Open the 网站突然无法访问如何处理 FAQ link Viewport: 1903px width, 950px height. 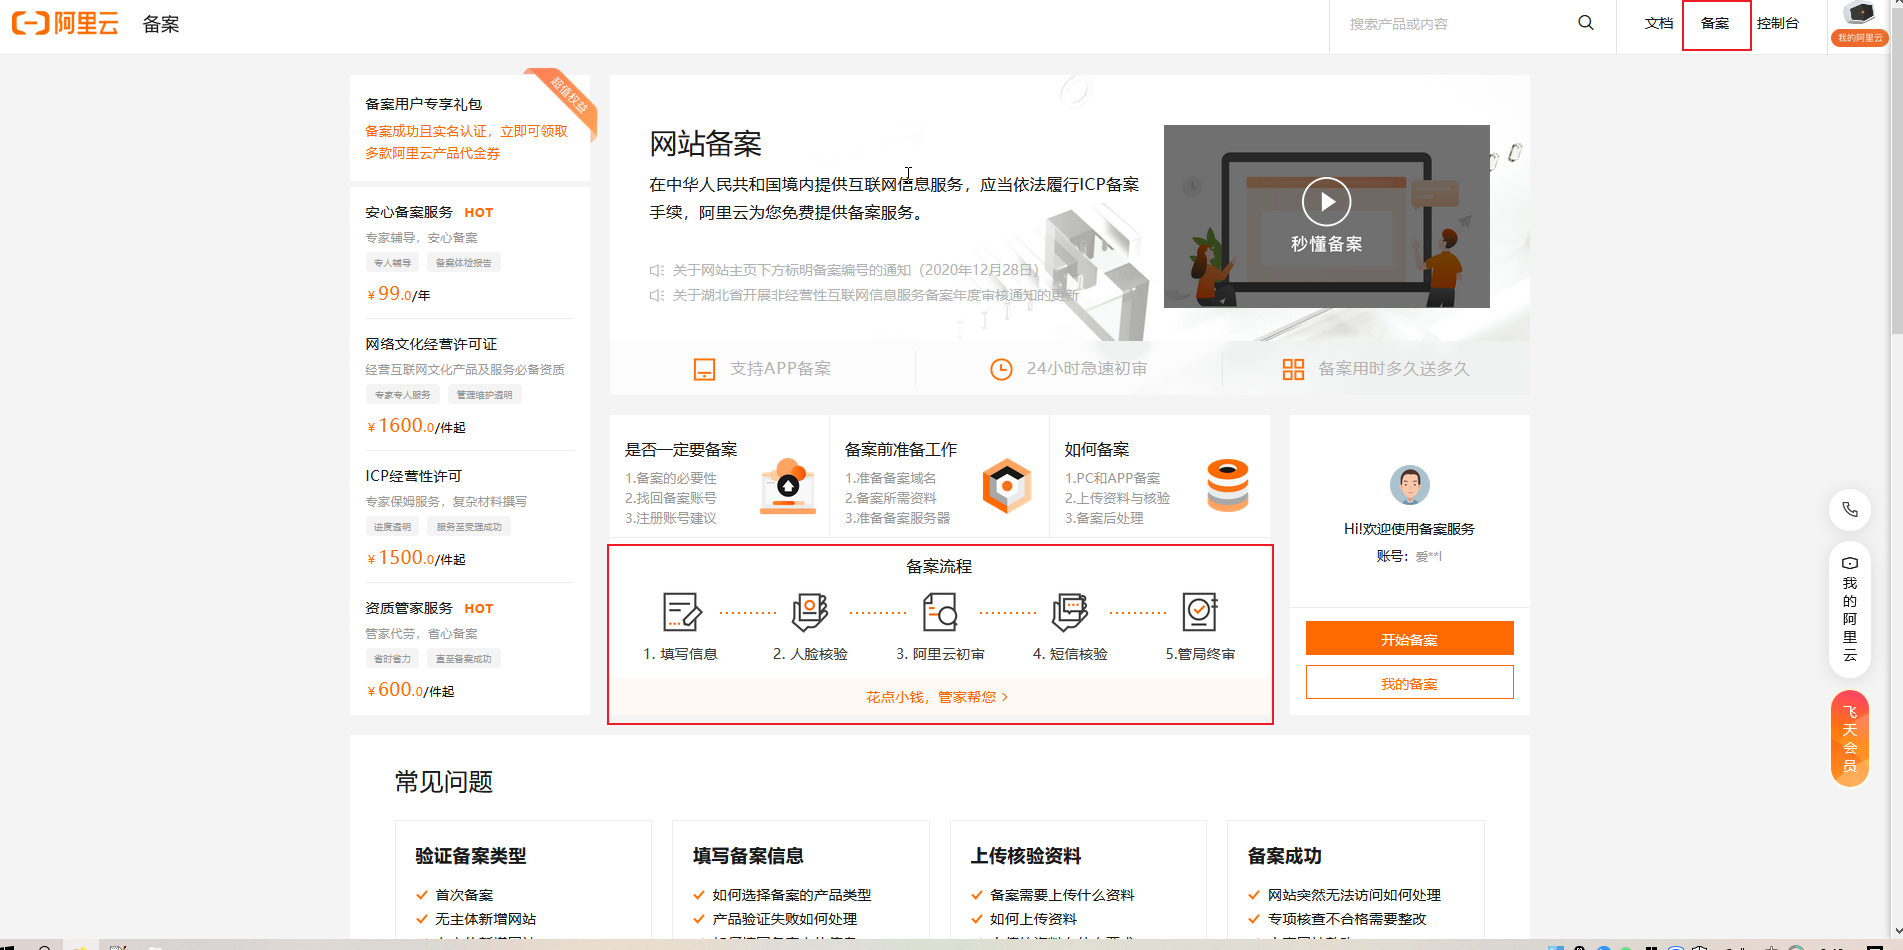[1355, 895]
